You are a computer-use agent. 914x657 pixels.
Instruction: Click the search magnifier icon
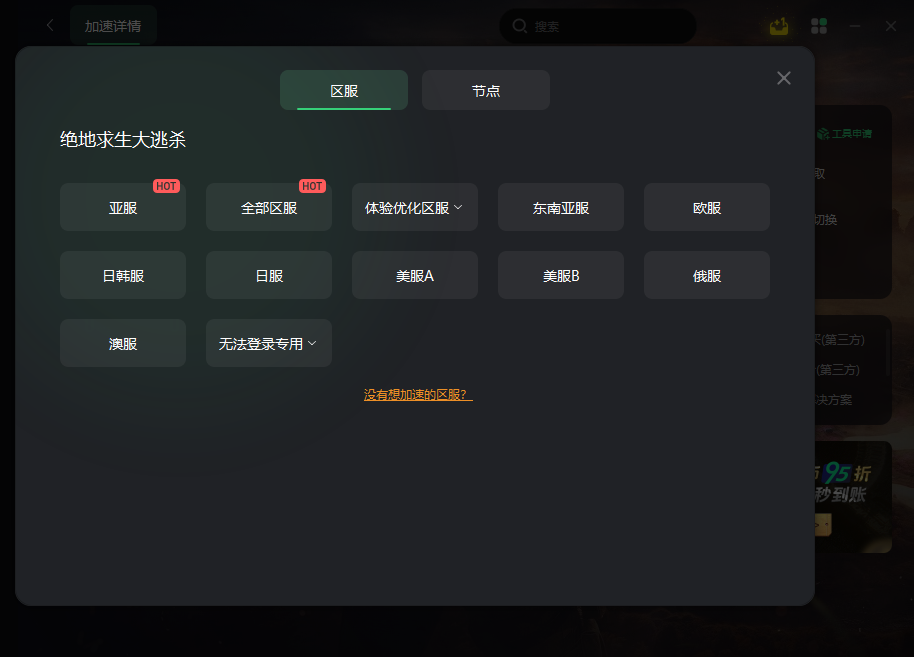pyautogui.click(x=519, y=26)
